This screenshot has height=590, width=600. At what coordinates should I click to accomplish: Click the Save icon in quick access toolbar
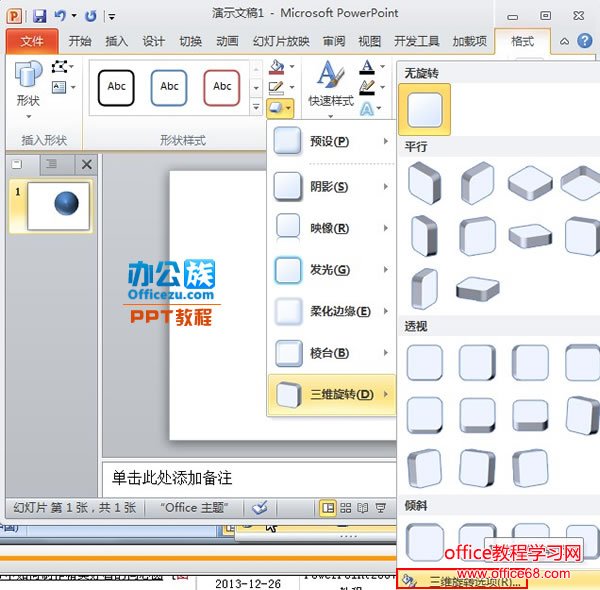point(39,16)
